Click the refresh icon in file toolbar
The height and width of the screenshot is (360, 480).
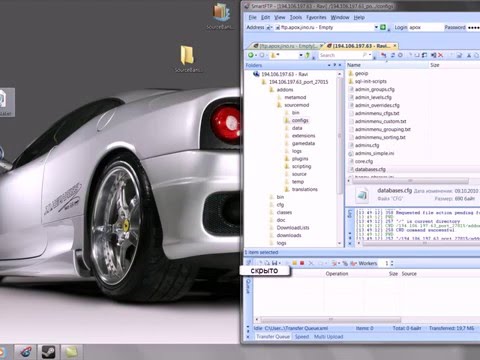coord(393,55)
